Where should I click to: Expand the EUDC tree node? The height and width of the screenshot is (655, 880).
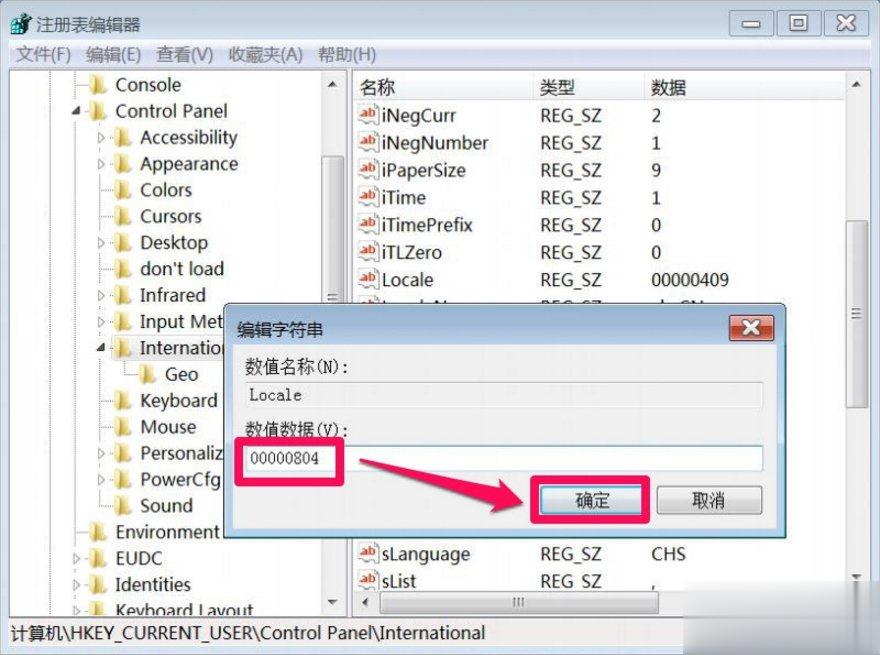77,558
